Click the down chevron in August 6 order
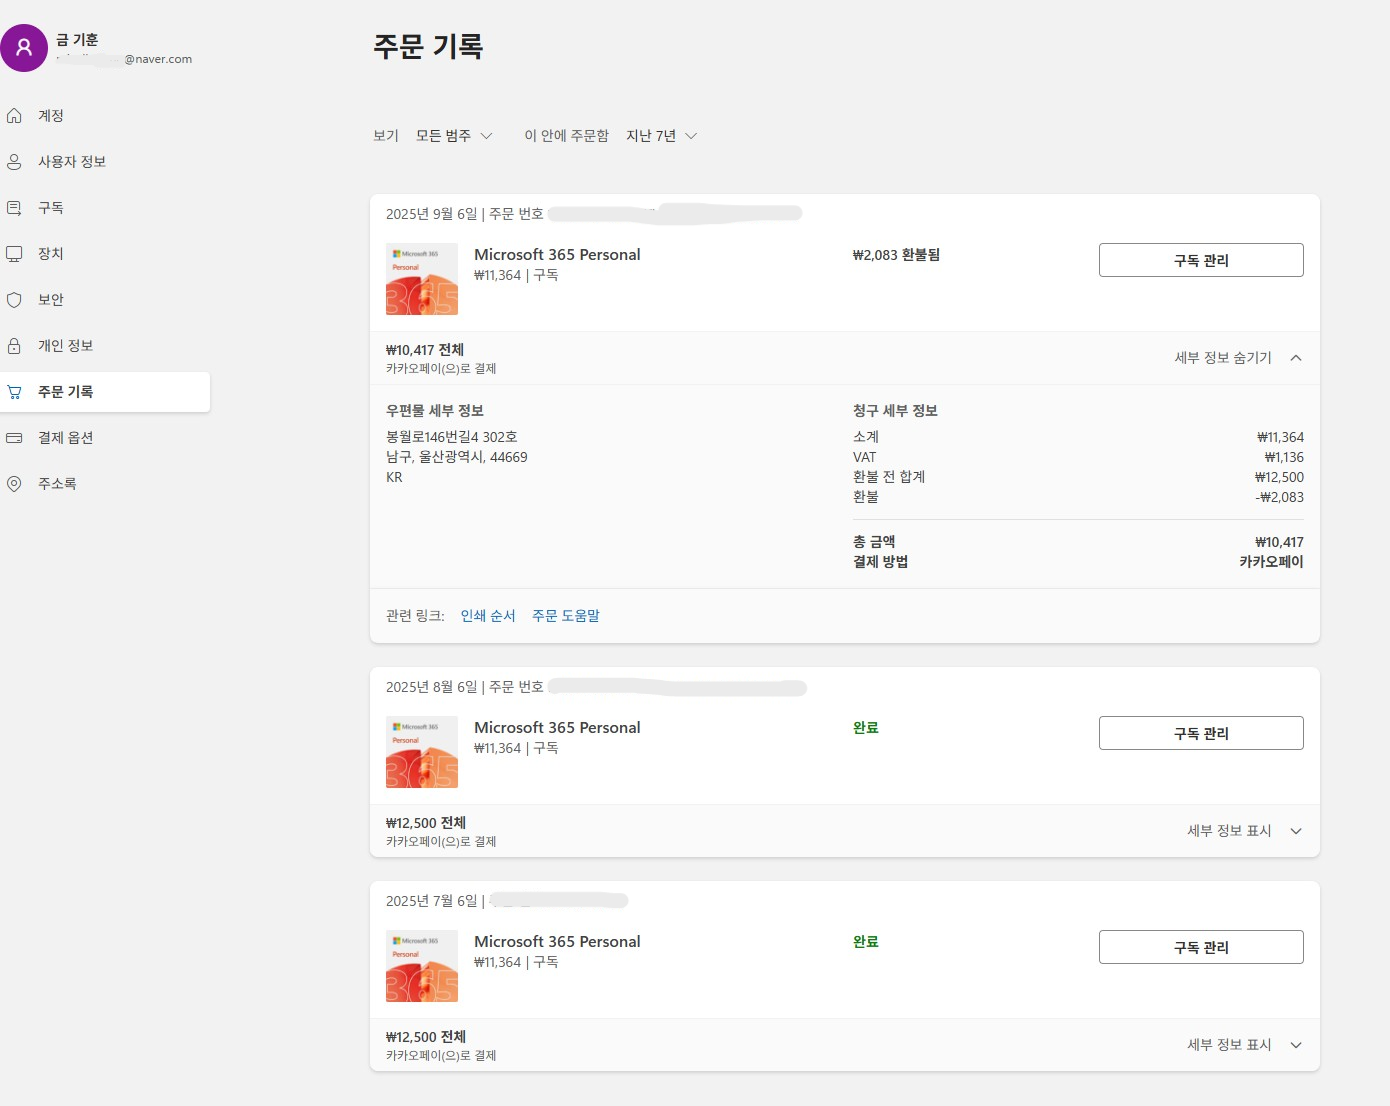 pyautogui.click(x=1296, y=831)
